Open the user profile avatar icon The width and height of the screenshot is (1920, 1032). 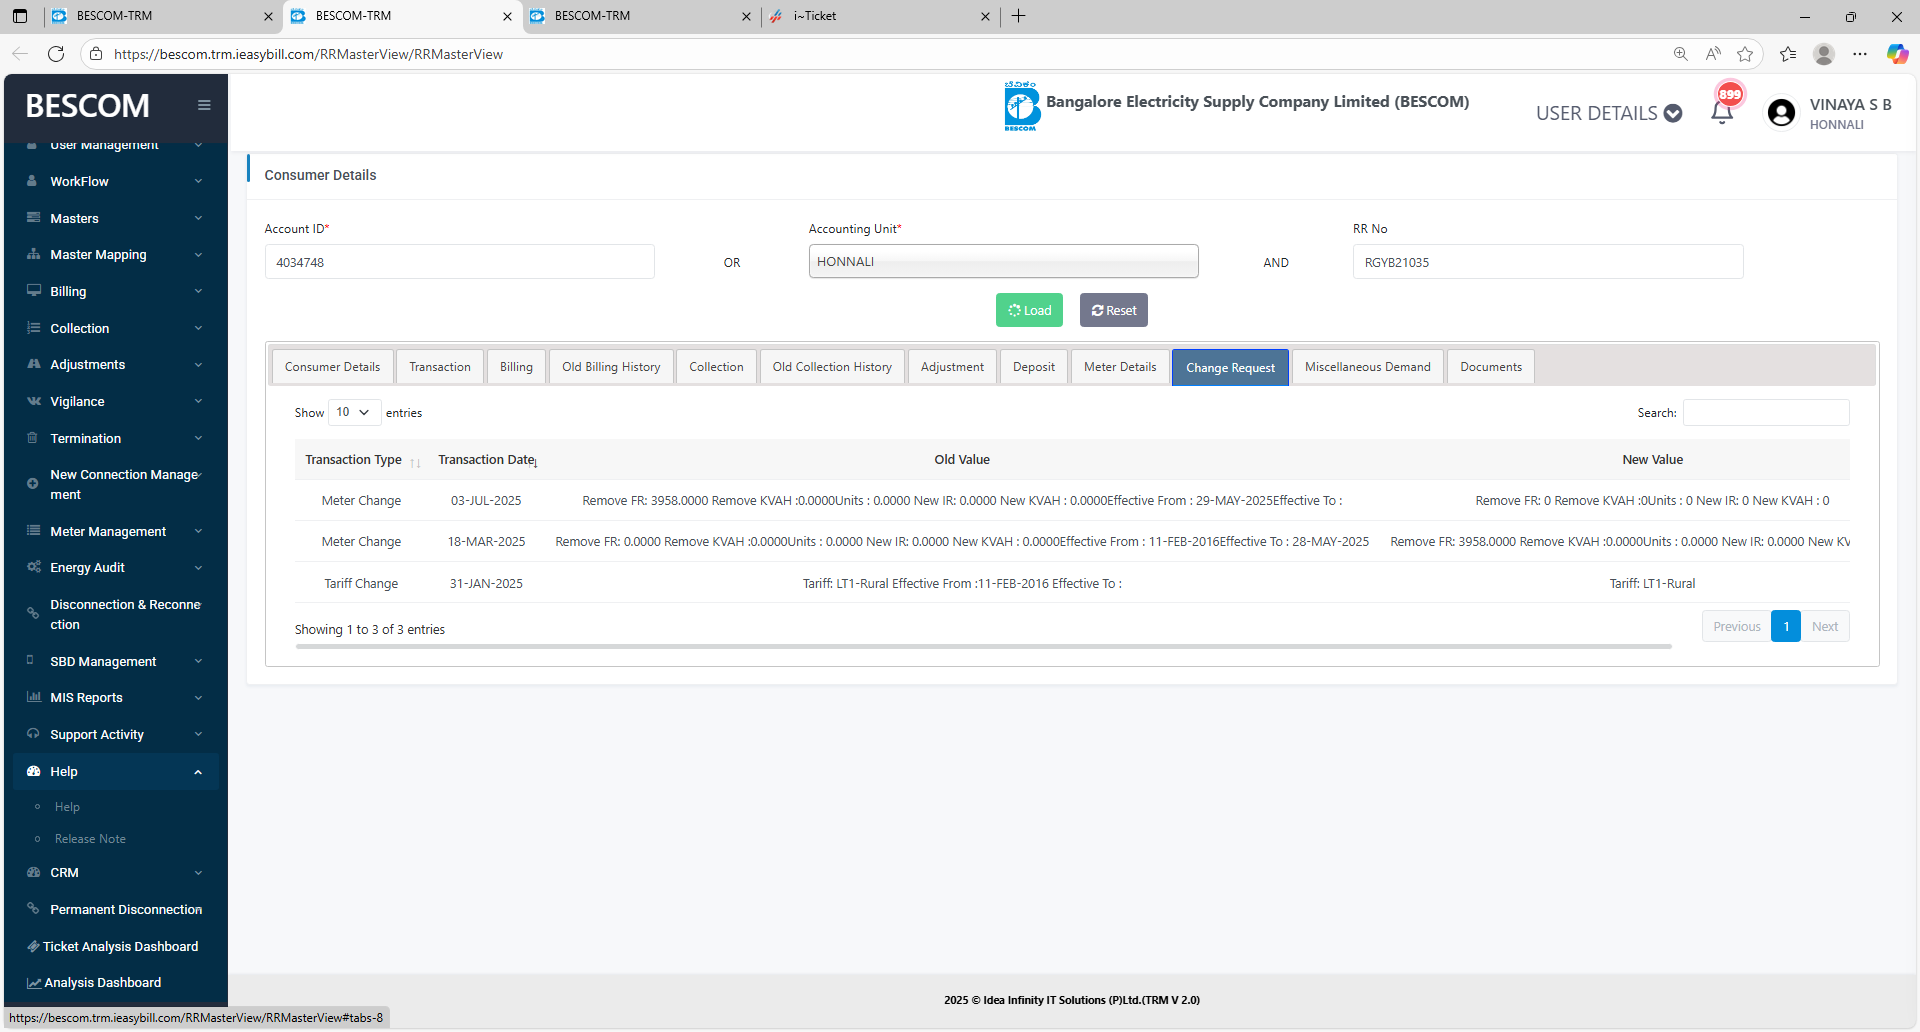tap(1781, 113)
